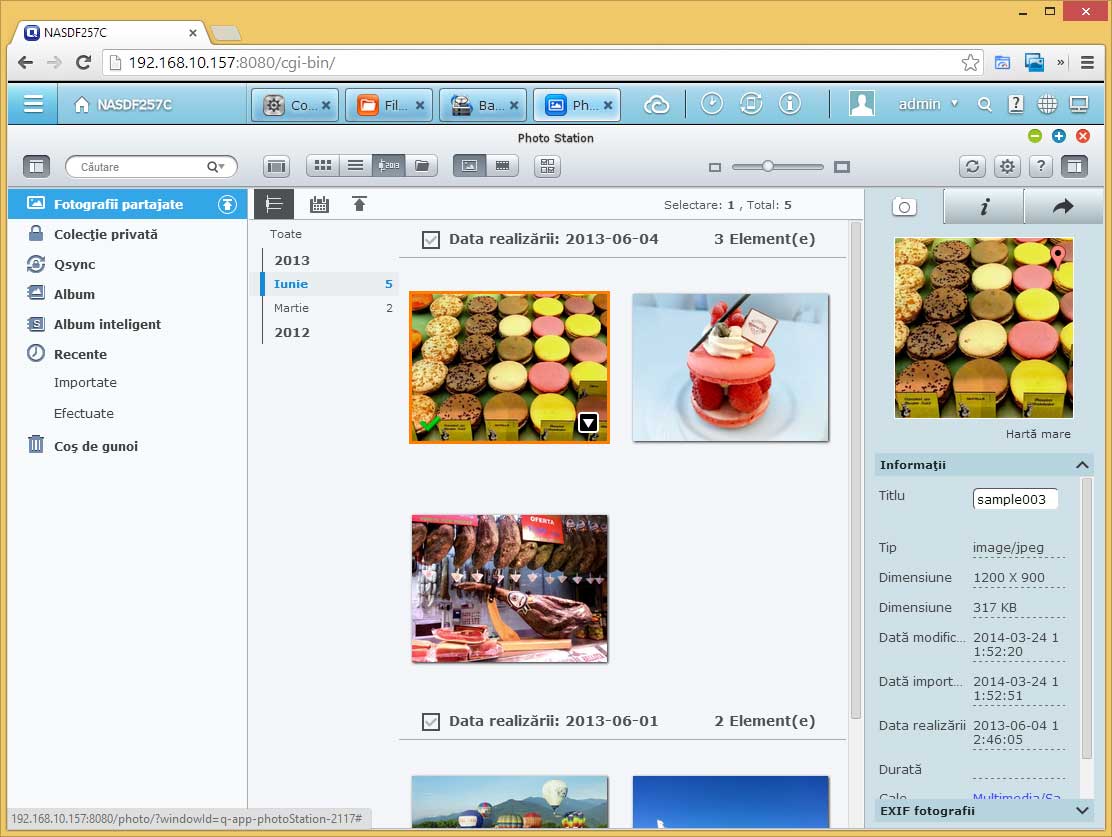Open Qsync in sidebar
The width and height of the screenshot is (1112, 837).
click(74, 265)
